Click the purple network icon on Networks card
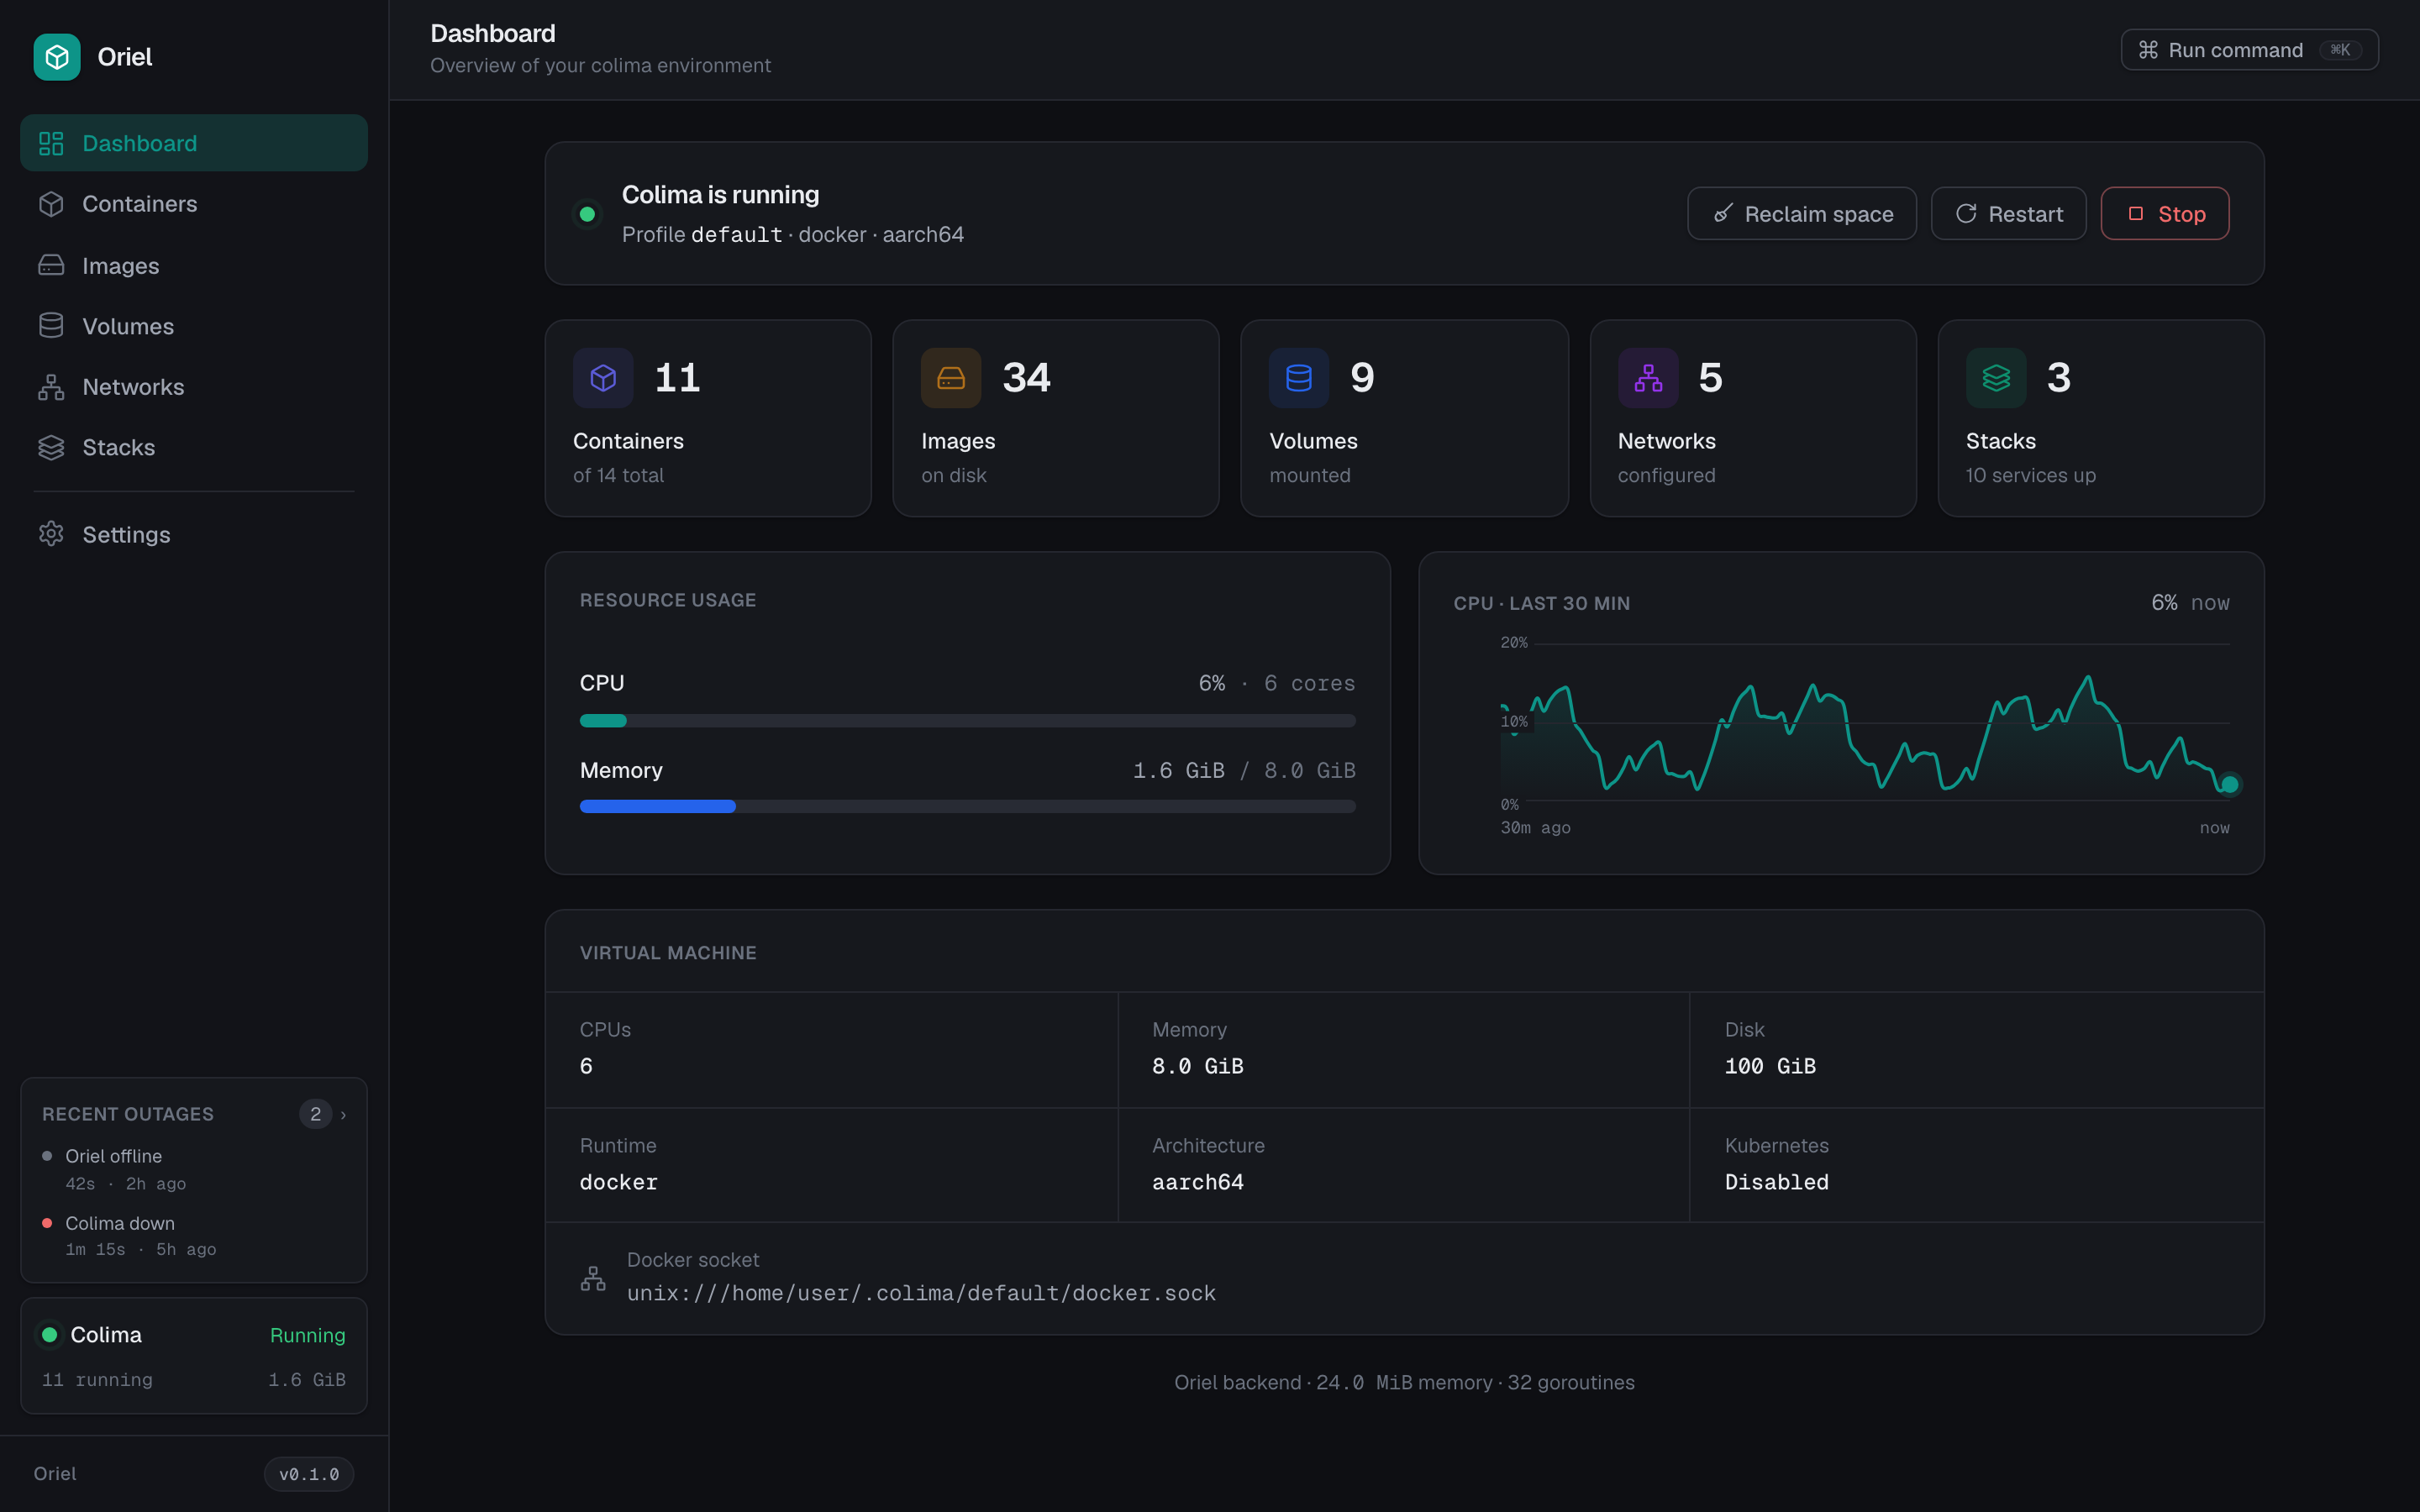2420x1512 pixels. pyautogui.click(x=1648, y=378)
